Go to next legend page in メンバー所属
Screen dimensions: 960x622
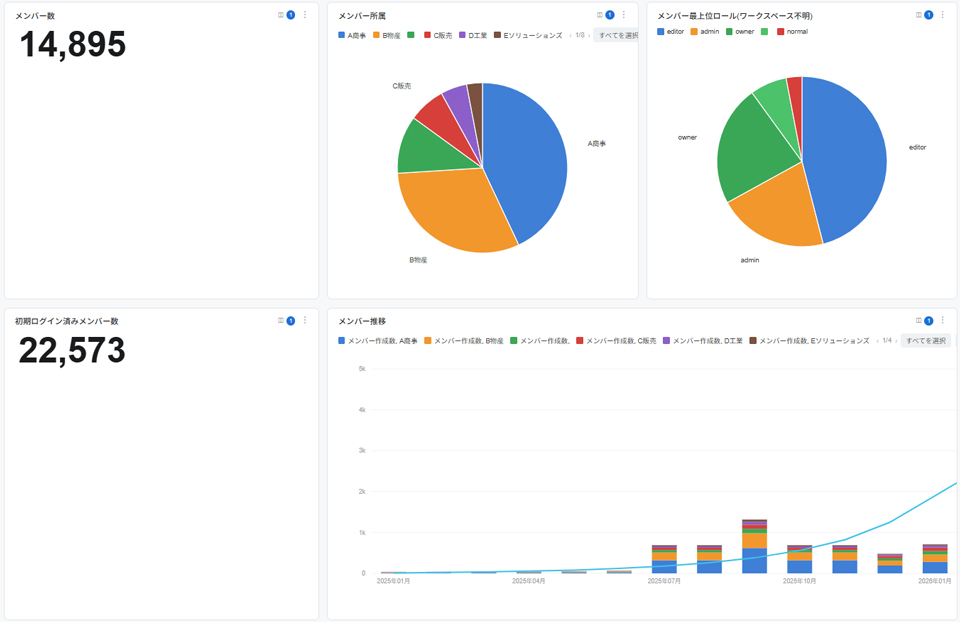(589, 36)
